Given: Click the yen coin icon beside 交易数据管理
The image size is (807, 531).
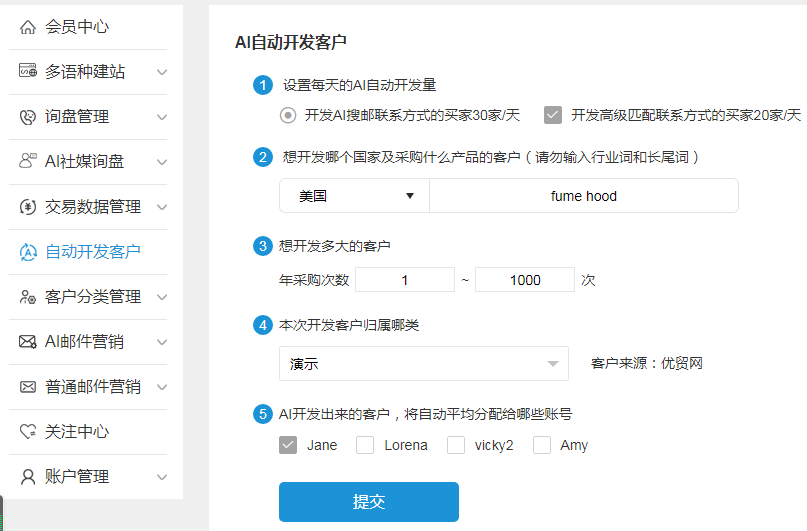Looking at the screenshot, I should (28, 207).
